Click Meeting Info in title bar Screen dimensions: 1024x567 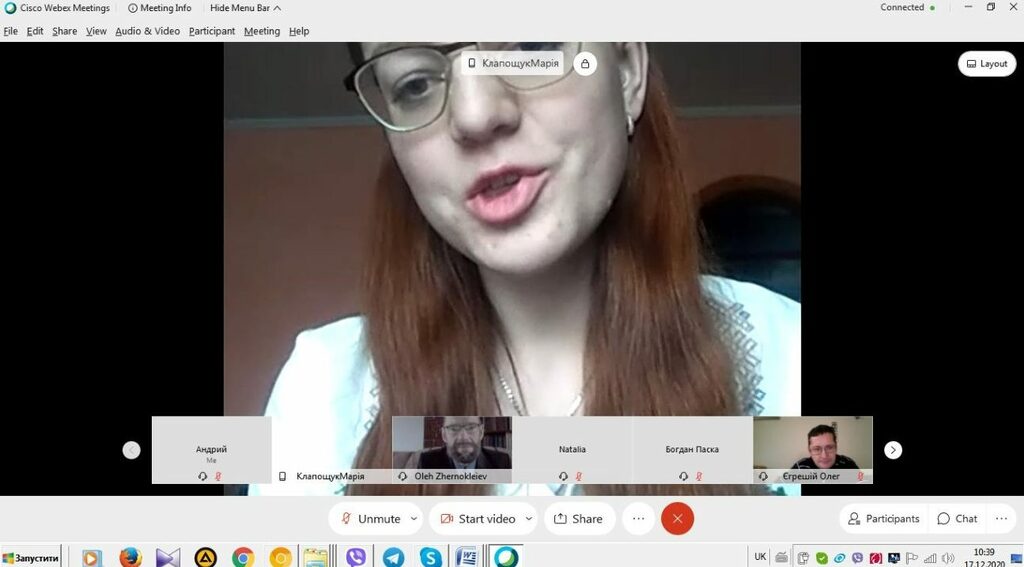pos(160,8)
